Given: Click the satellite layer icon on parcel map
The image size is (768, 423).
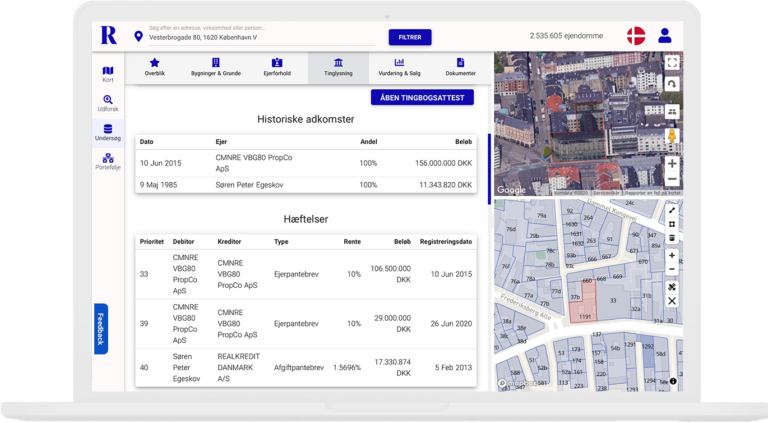Looking at the screenshot, I should pyautogui.click(x=672, y=286).
